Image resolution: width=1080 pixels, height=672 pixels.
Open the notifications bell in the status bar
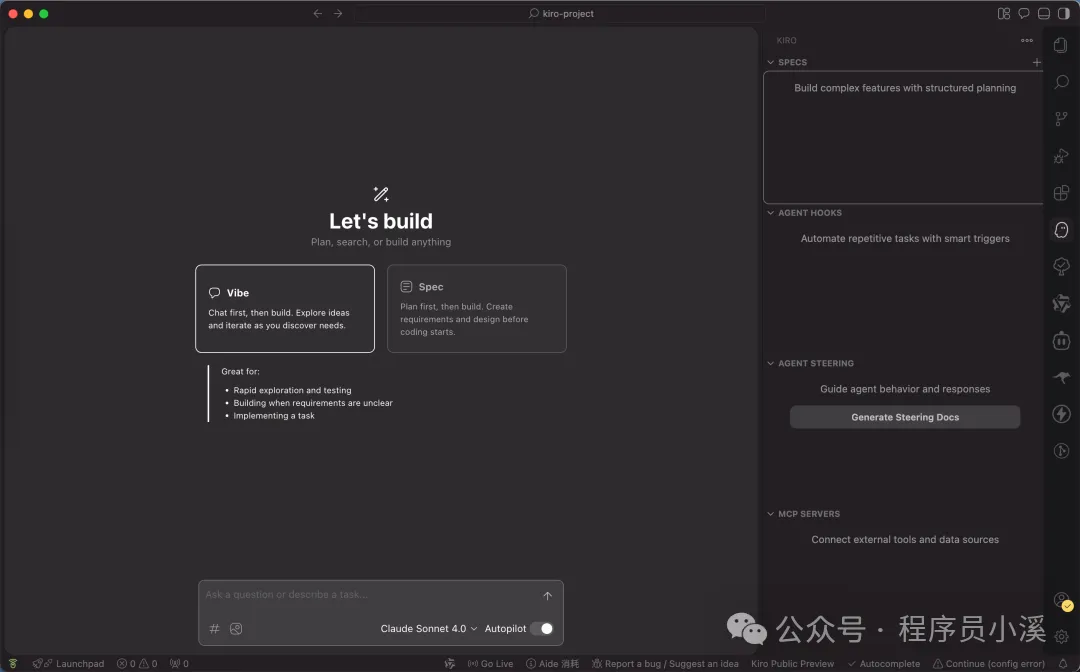1063,664
